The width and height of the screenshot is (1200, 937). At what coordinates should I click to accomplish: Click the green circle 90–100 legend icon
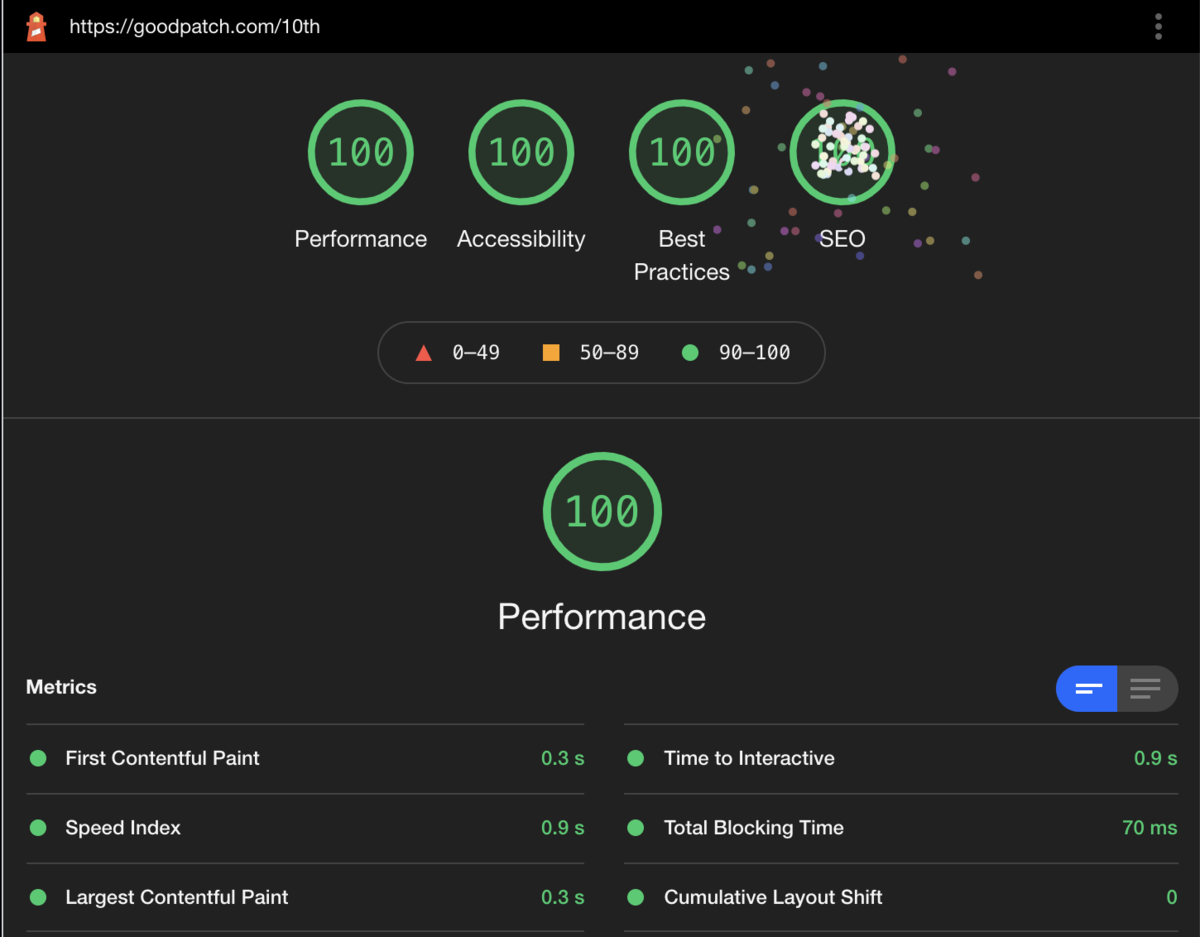pyautogui.click(x=689, y=352)
